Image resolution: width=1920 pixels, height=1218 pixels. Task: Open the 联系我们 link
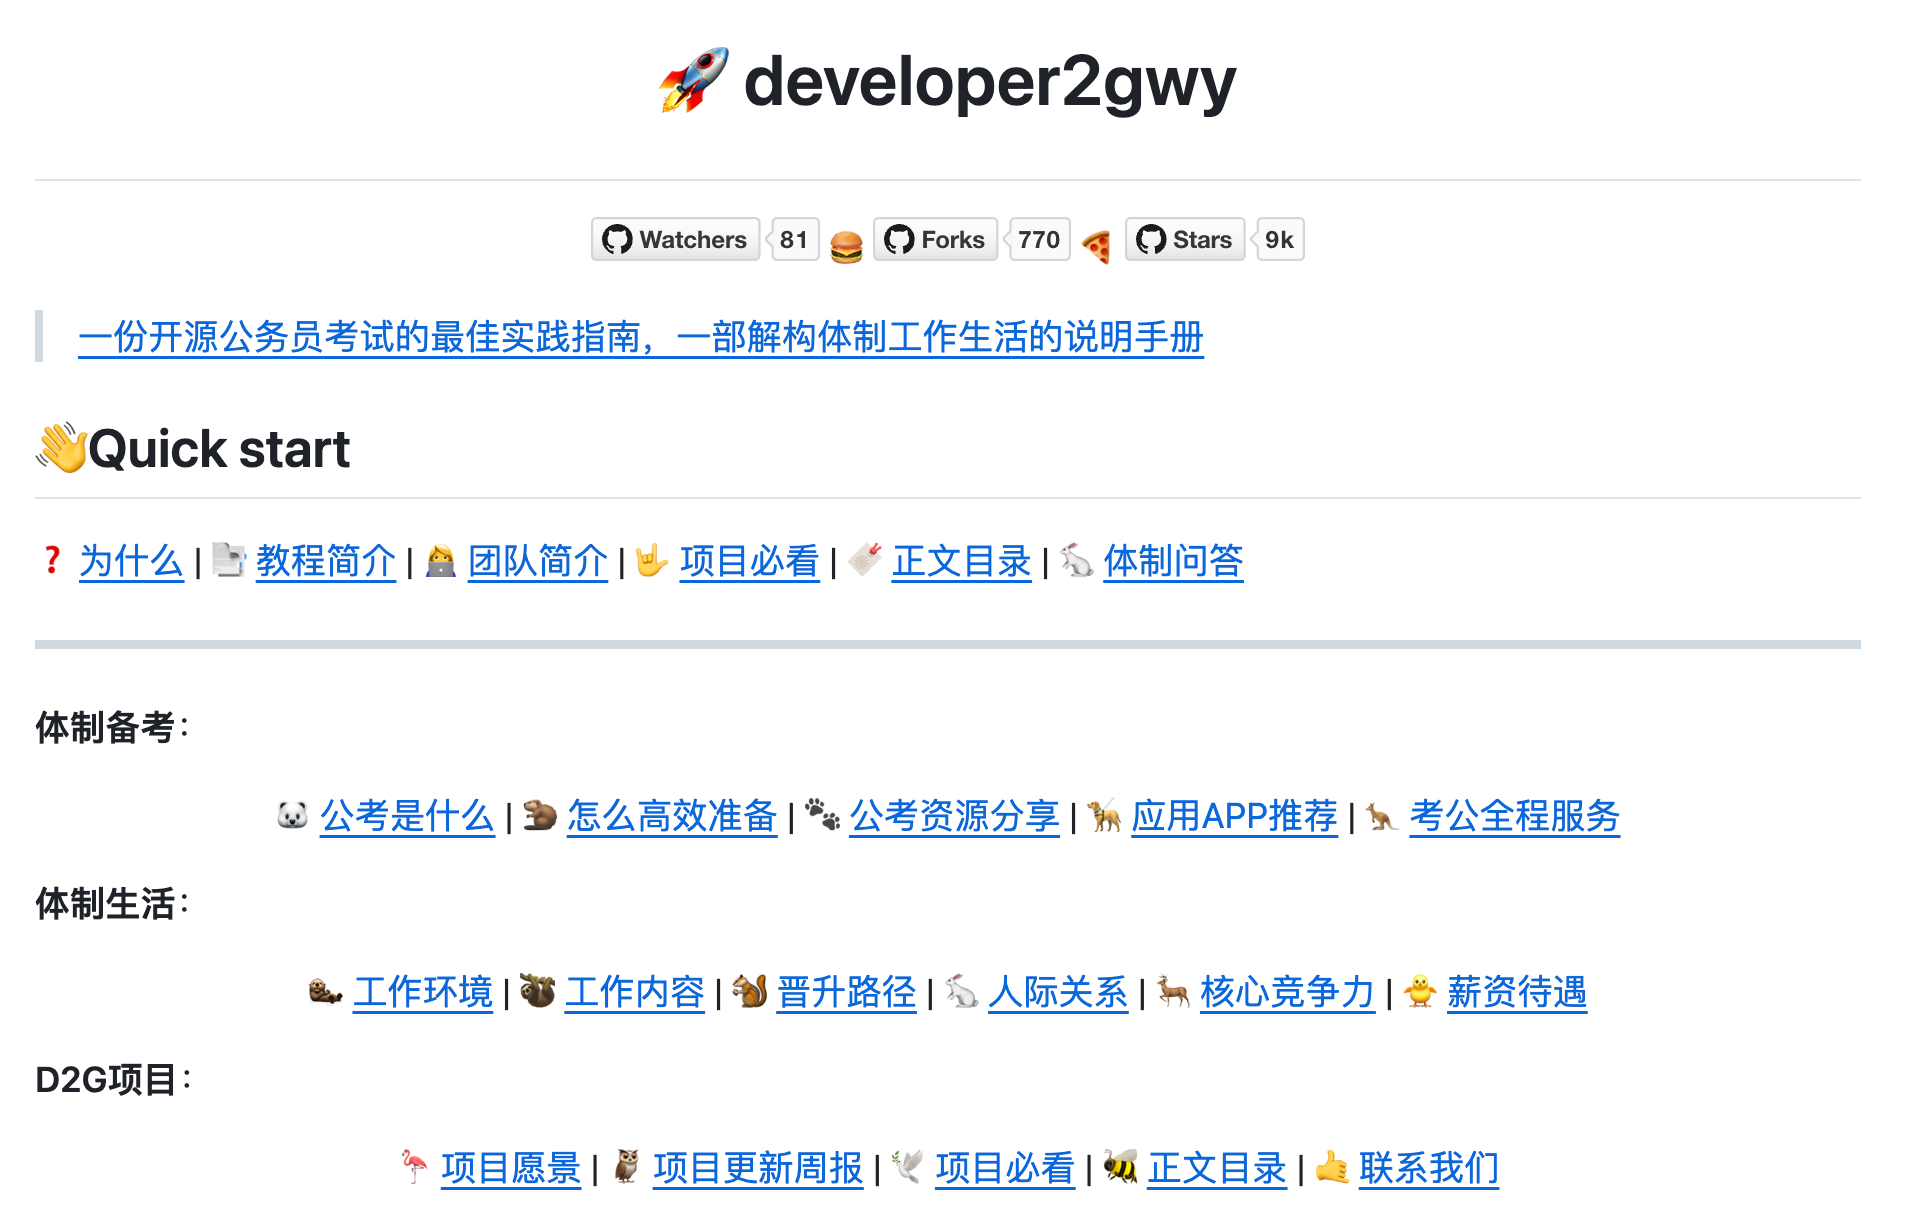pyautogui.click(x=1429, y=1168)
